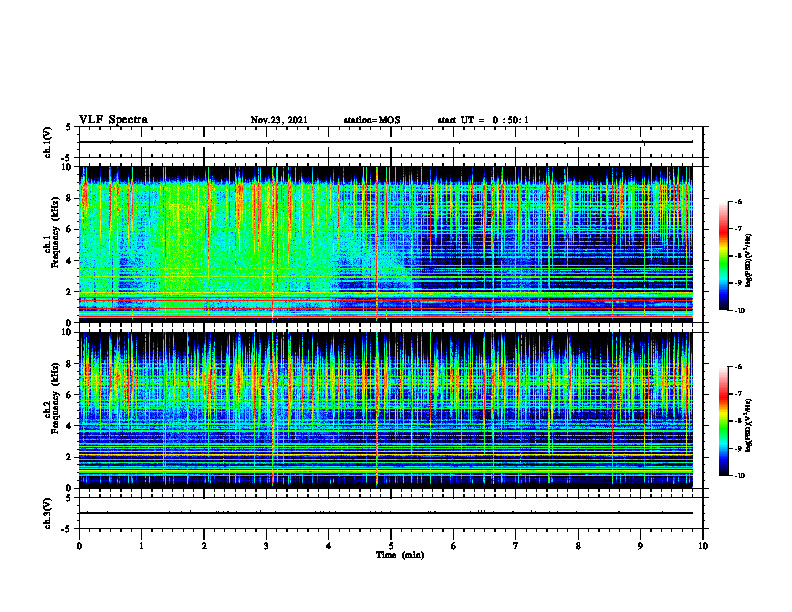The width and height of the screenshot is (792, 612).
Task: Click the "4" tick on the time axis
Action: [329, 546]
